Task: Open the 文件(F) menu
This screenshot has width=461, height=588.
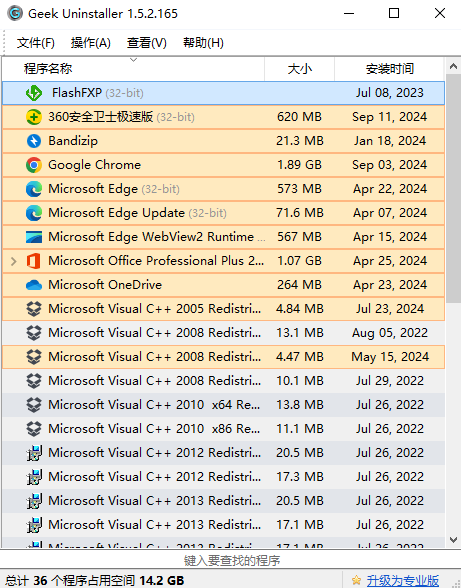Action: point(36,43)
